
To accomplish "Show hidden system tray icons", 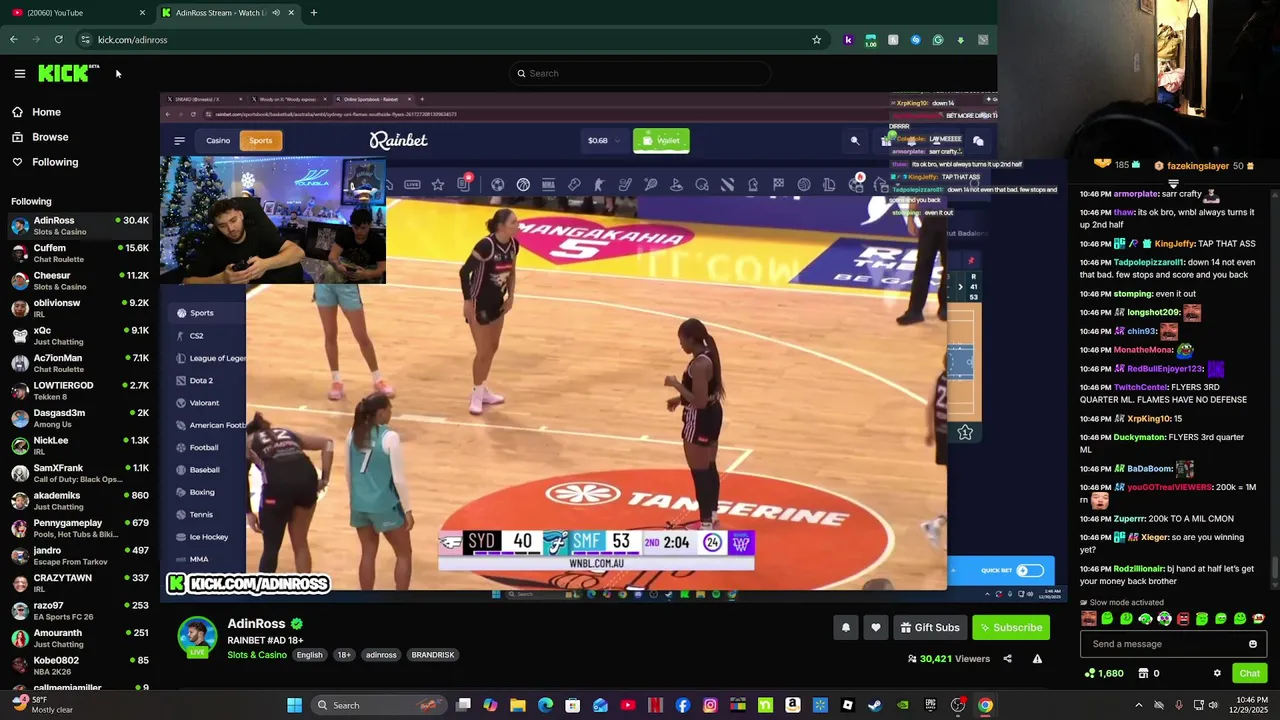I will tap(1138, 705).
